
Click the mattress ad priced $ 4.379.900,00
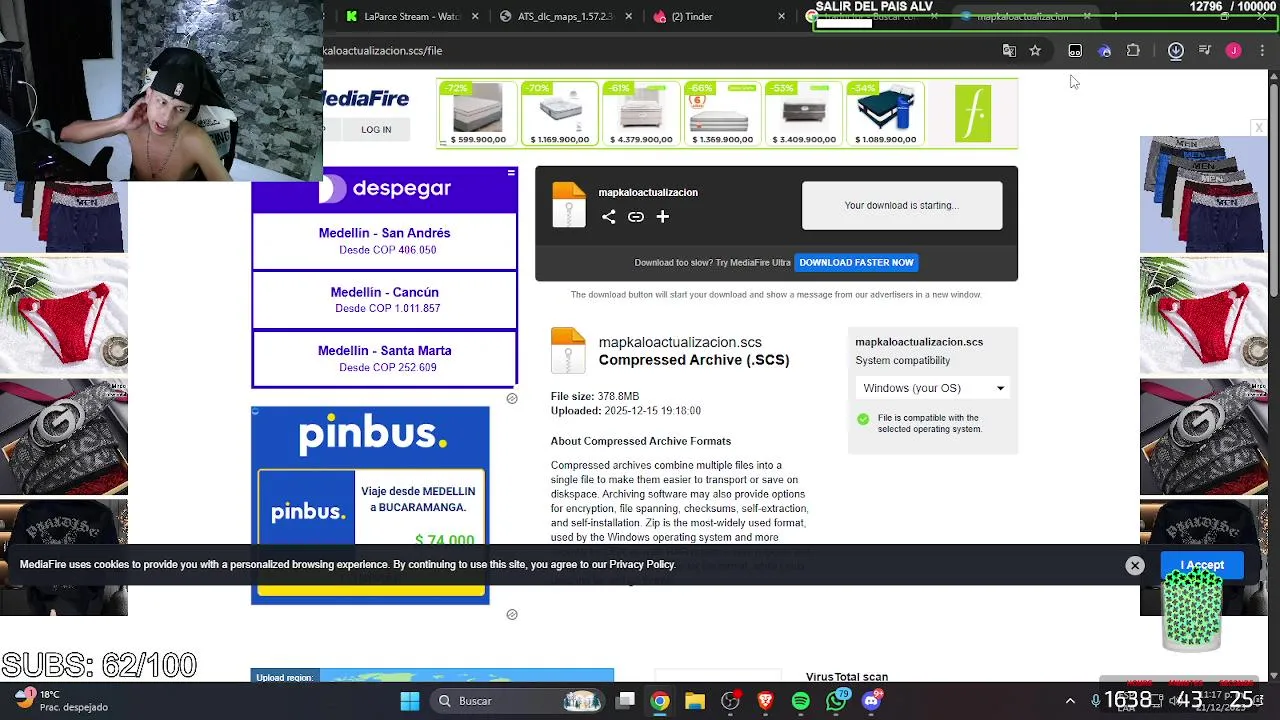point(640,113)
